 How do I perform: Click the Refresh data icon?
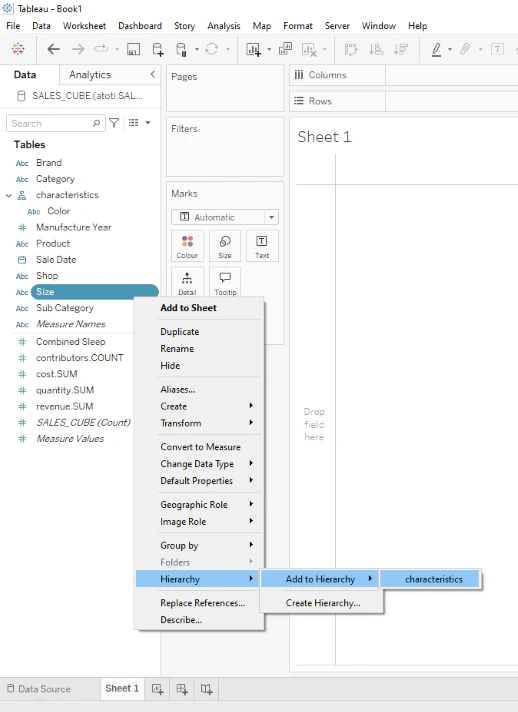point(212,49)
